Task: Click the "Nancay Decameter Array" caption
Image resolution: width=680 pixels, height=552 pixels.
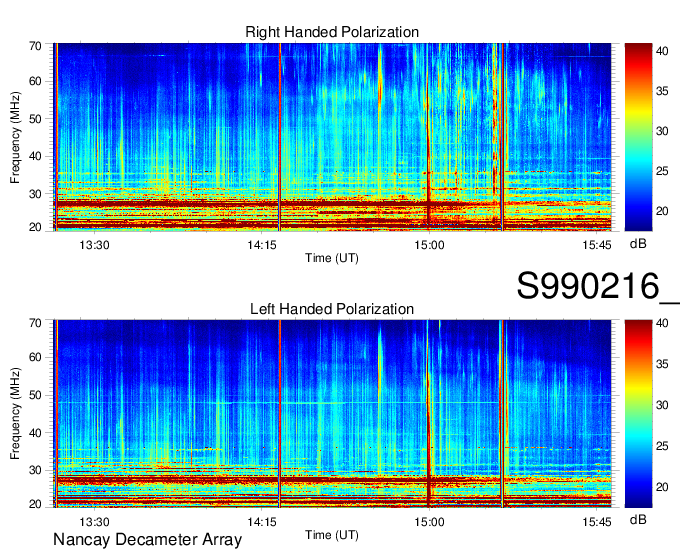Action: pyautogui.click(x=147, y=540)
